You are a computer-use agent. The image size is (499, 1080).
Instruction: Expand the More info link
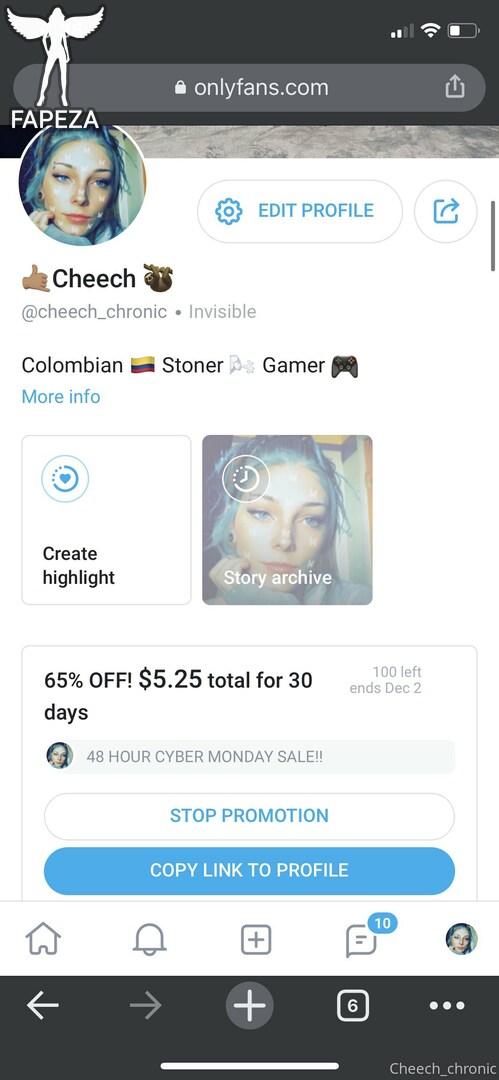(61, 397)
